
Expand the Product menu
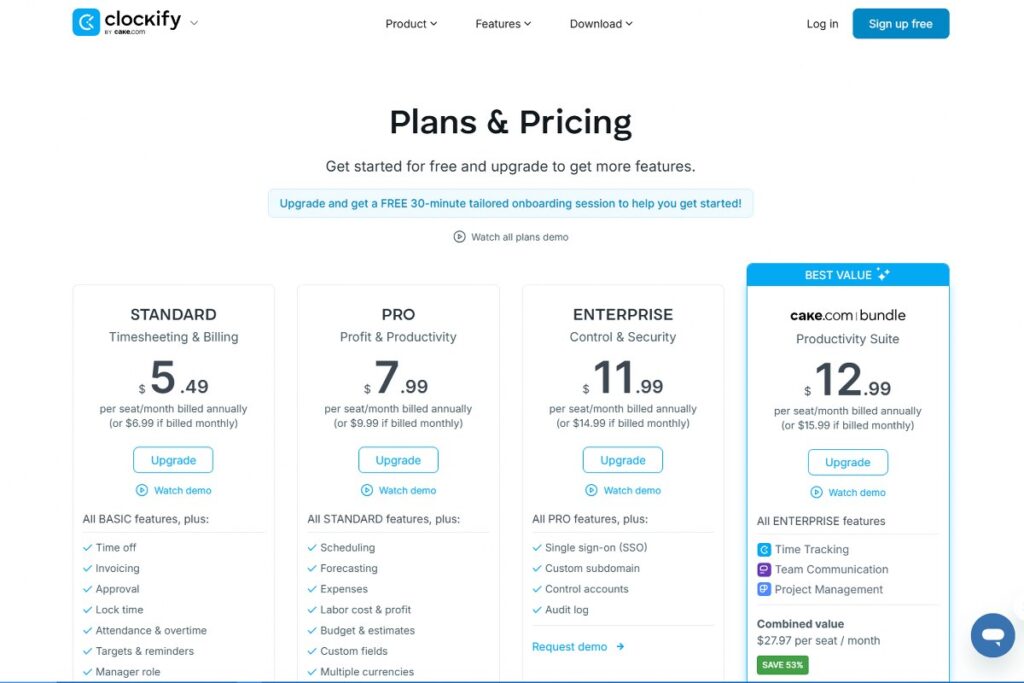click(411, 24)
